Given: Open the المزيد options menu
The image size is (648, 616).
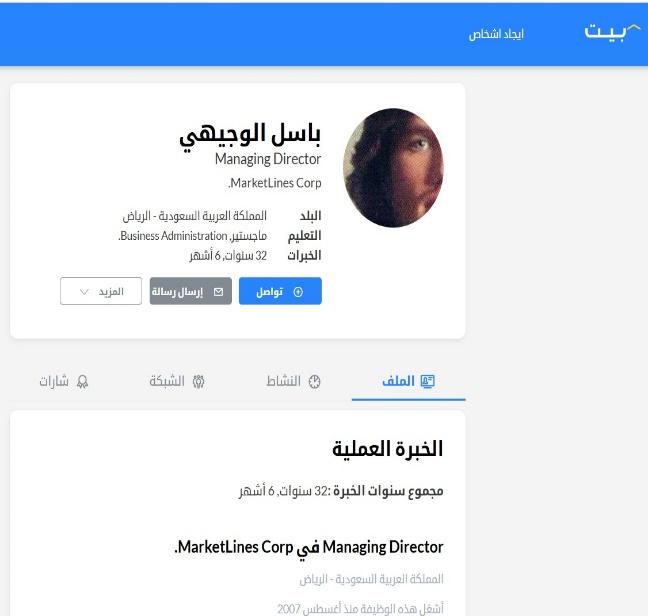Looking at the screenshot, I should pyautogui.click(x=101, y=291).
